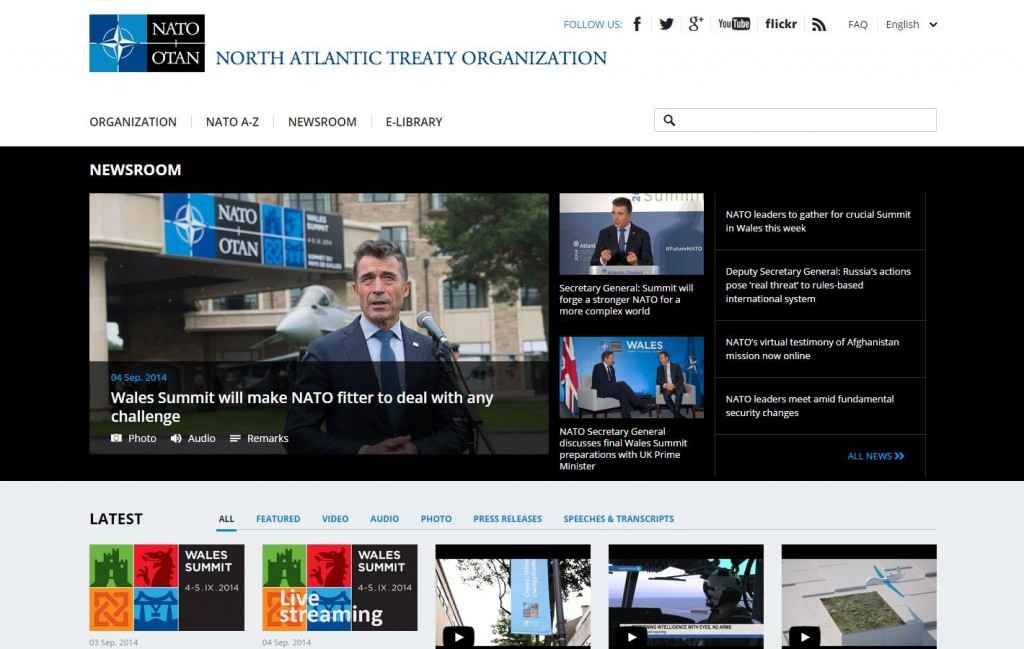1024x649 pixels.
Task: Click the All News double-arrow icon
Action: click(x=899, y=456)
